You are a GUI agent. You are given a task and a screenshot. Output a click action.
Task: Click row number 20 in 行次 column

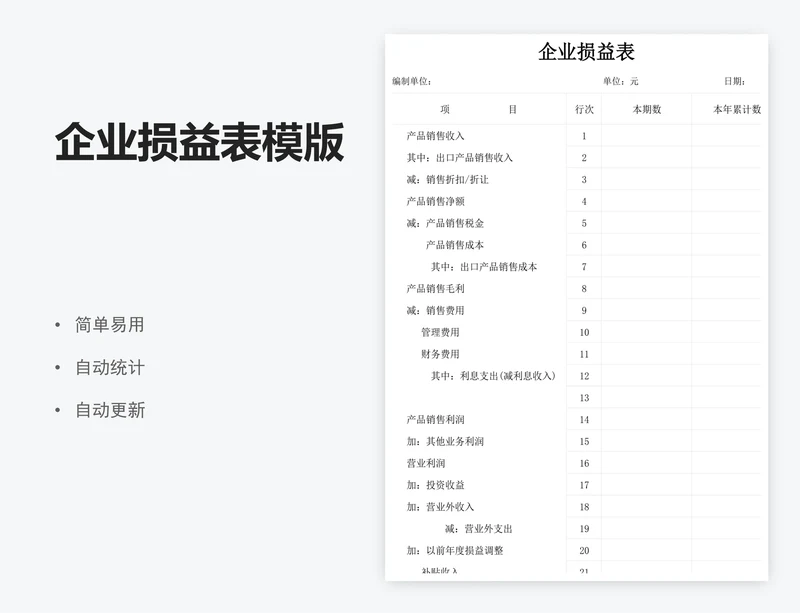pos(584,550)
